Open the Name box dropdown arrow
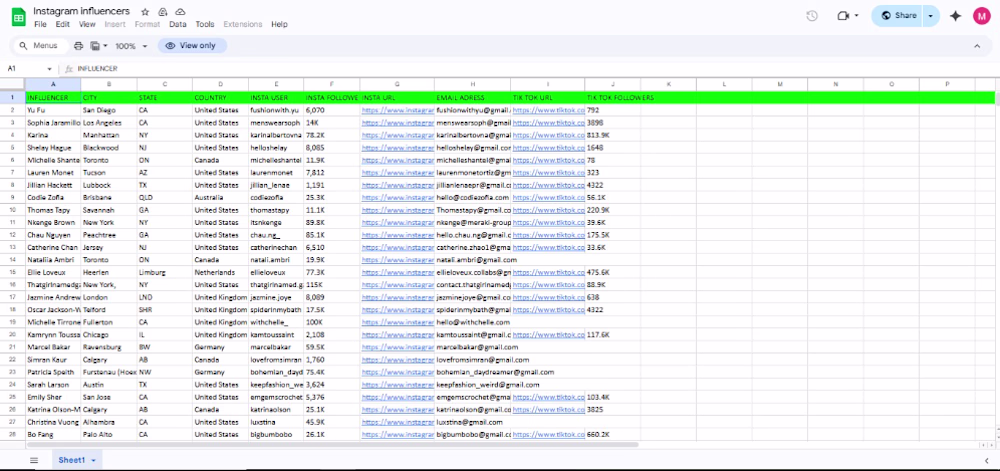The image size is (1000, 471). point(49,69)
